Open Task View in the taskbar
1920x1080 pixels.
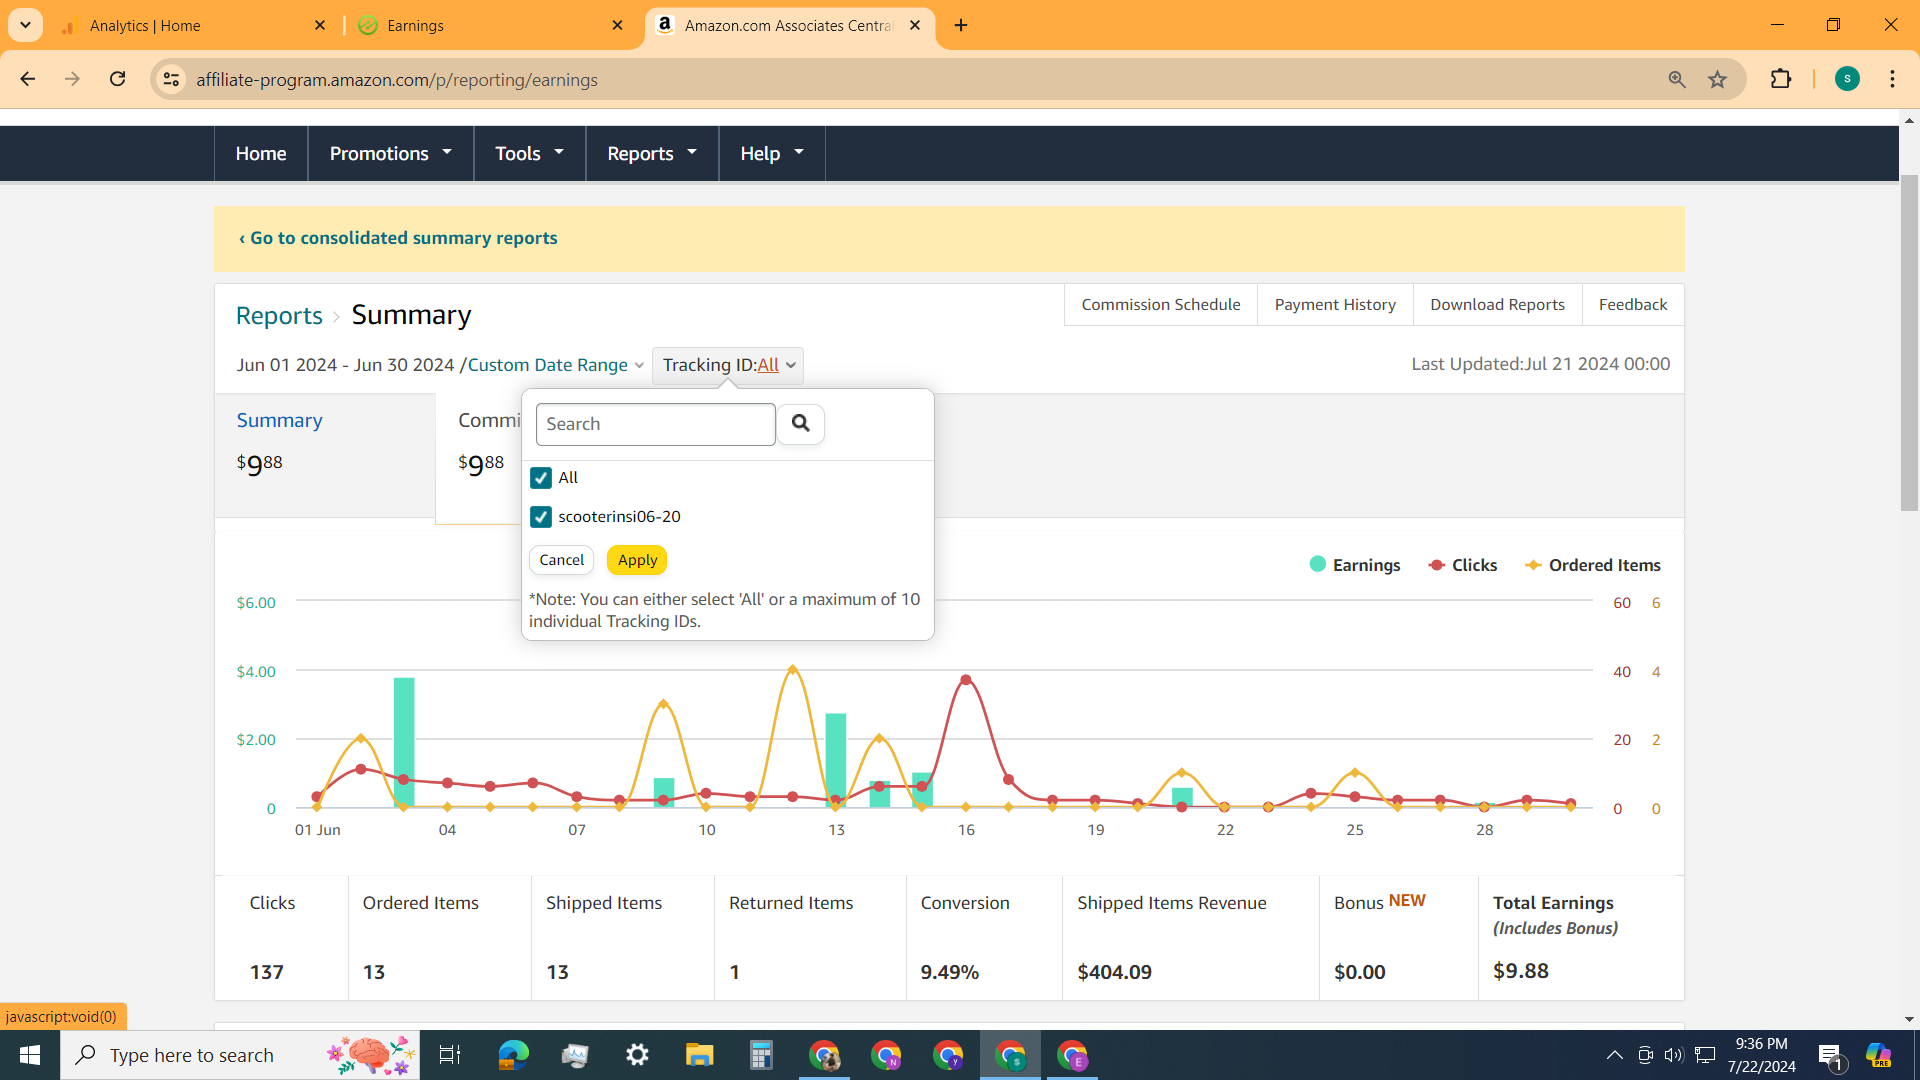coord(449,1055)
